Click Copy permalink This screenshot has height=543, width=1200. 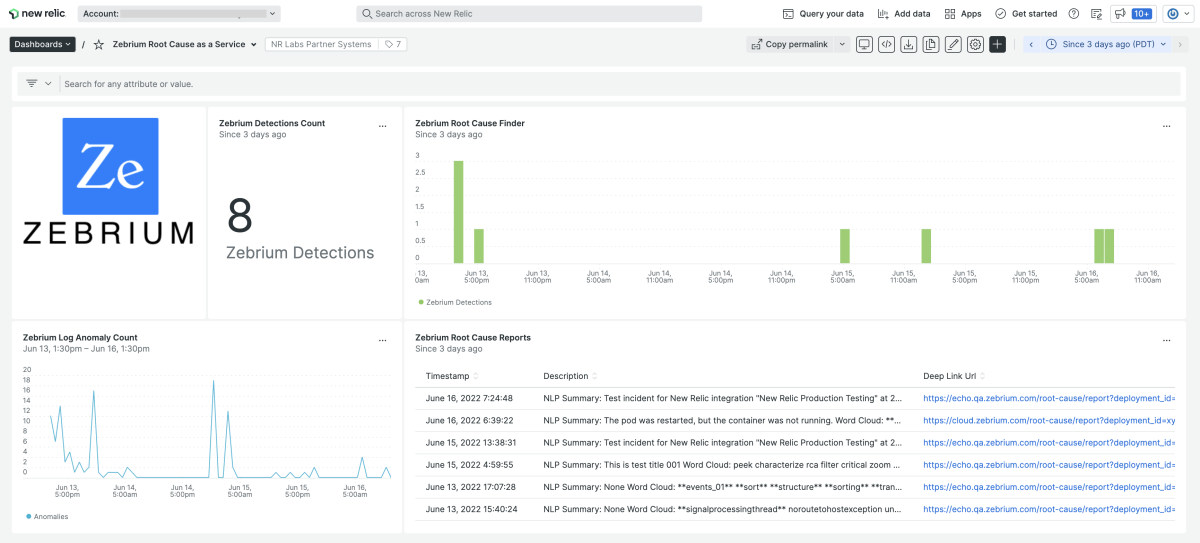(789, 44)
